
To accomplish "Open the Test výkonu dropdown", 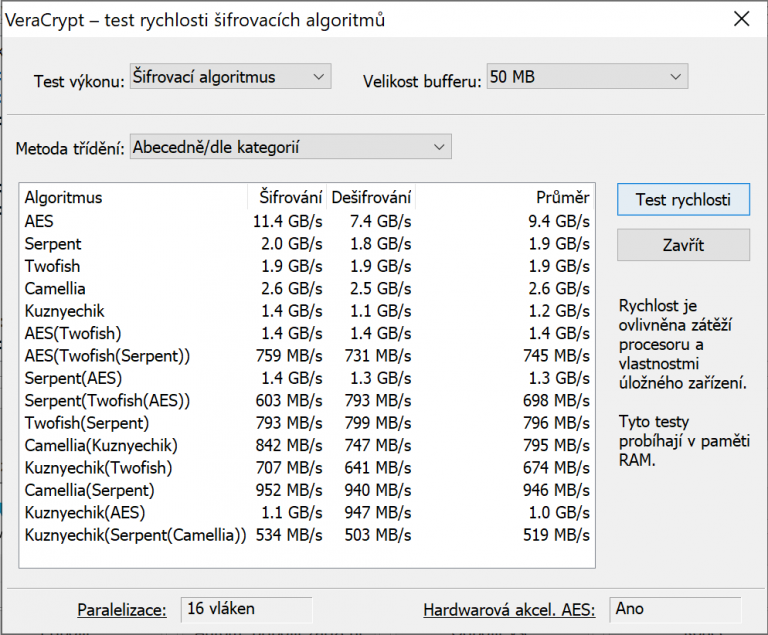I will pos(229,77).
